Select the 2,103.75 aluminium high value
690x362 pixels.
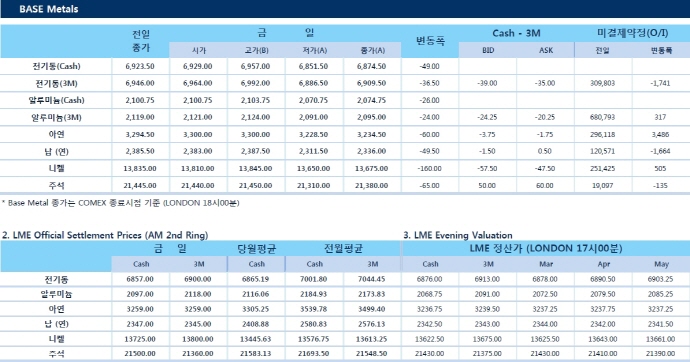[256, 100]
